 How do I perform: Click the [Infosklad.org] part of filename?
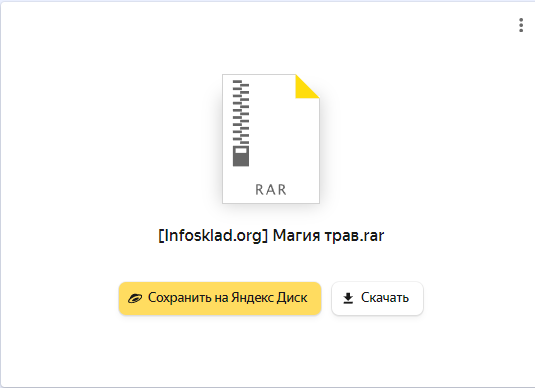(213, 236)
